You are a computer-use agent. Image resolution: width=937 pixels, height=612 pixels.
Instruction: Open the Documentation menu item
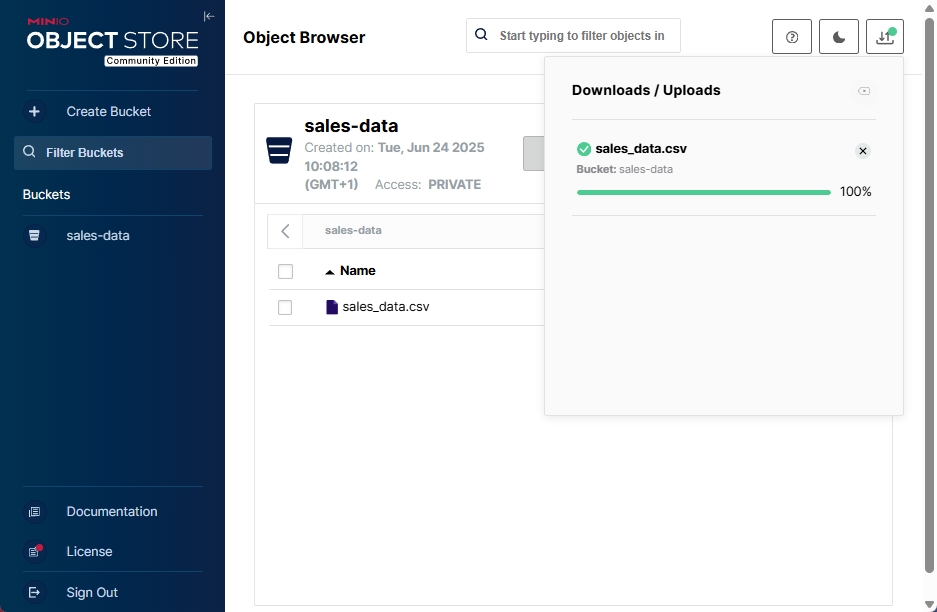[111, 512]
